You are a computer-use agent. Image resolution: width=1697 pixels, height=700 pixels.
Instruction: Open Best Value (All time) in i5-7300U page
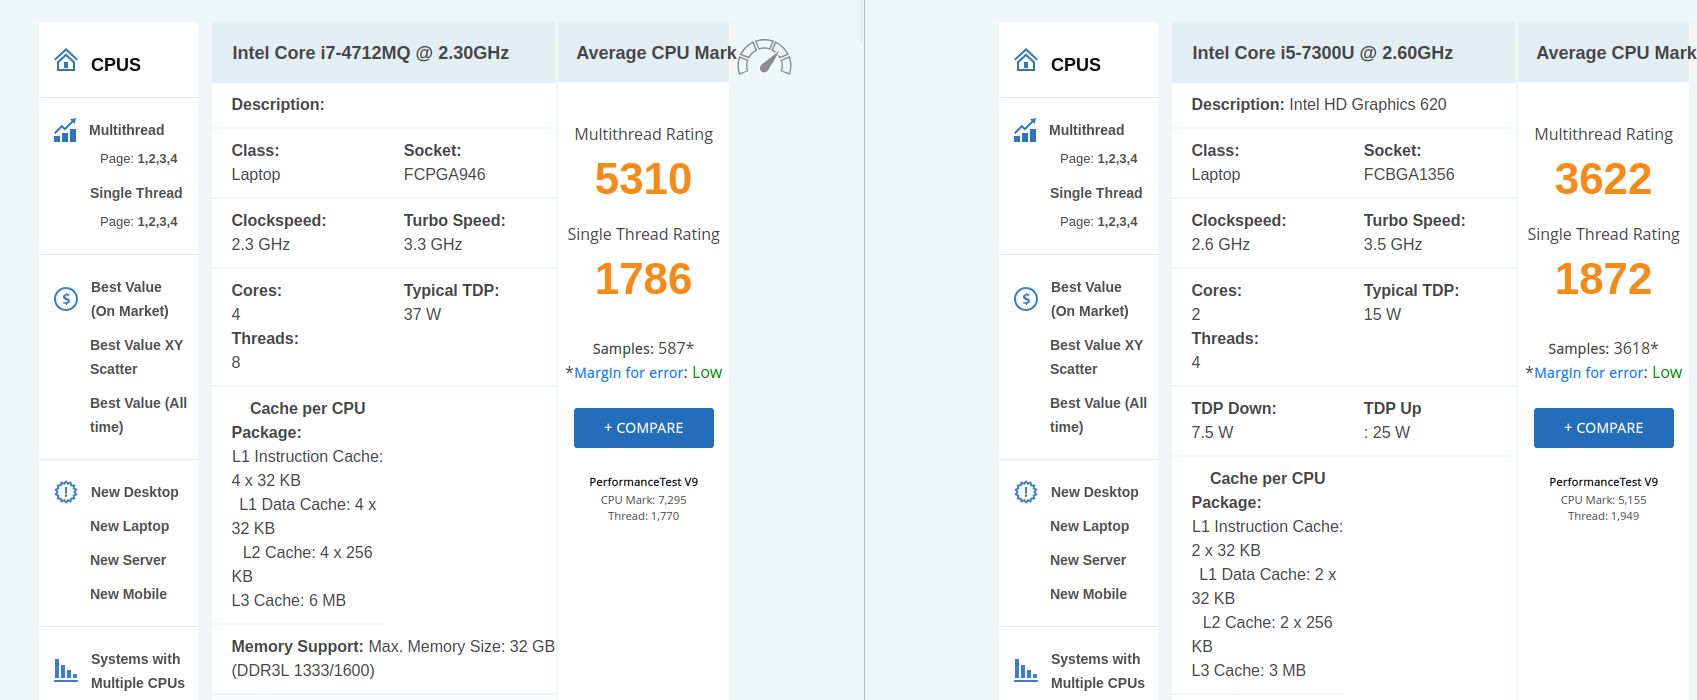1099,415
